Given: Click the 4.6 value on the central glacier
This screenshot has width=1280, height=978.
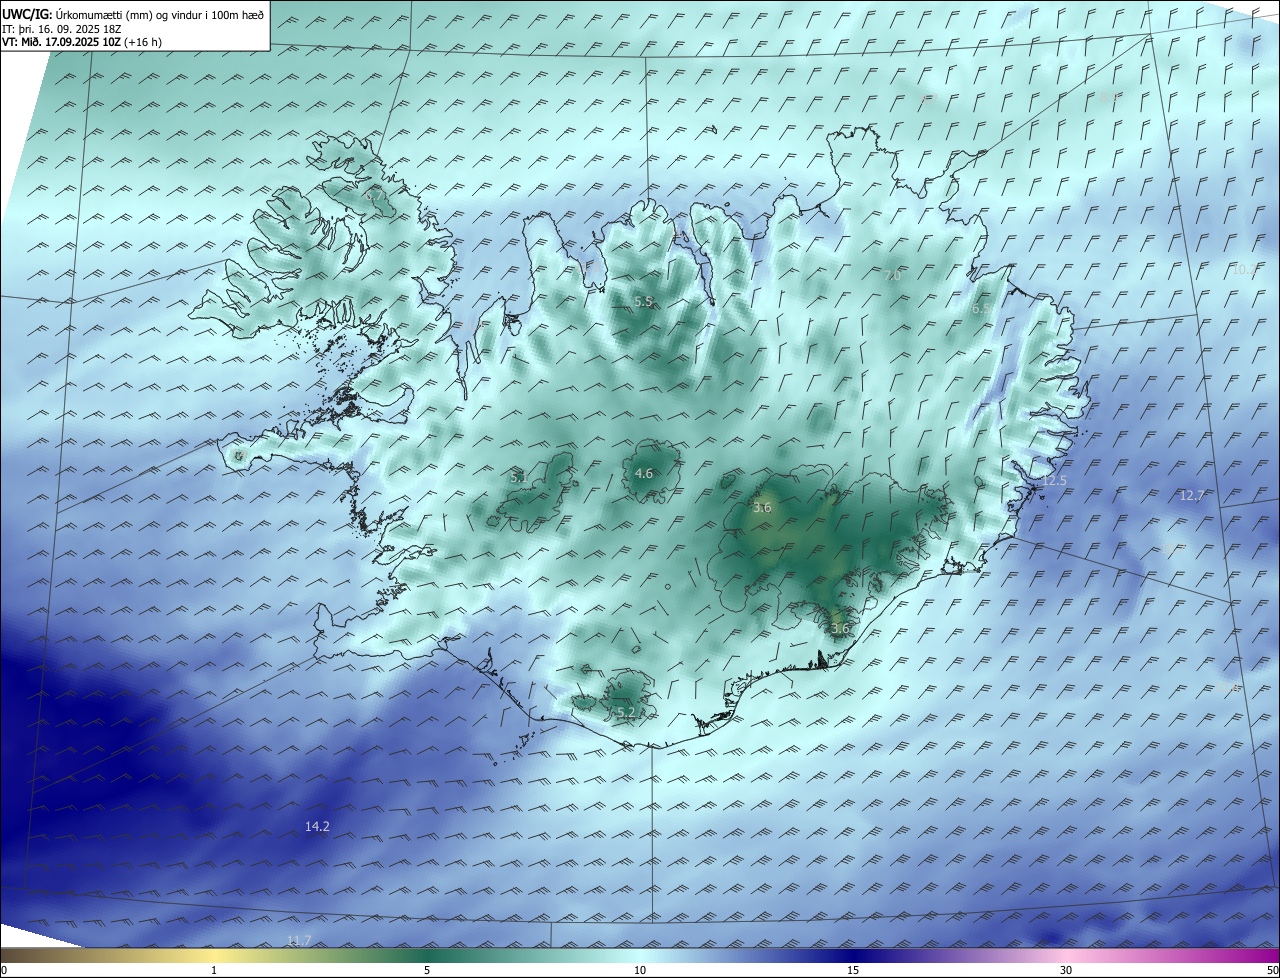Looking at the screenshot, I should 644,473.
